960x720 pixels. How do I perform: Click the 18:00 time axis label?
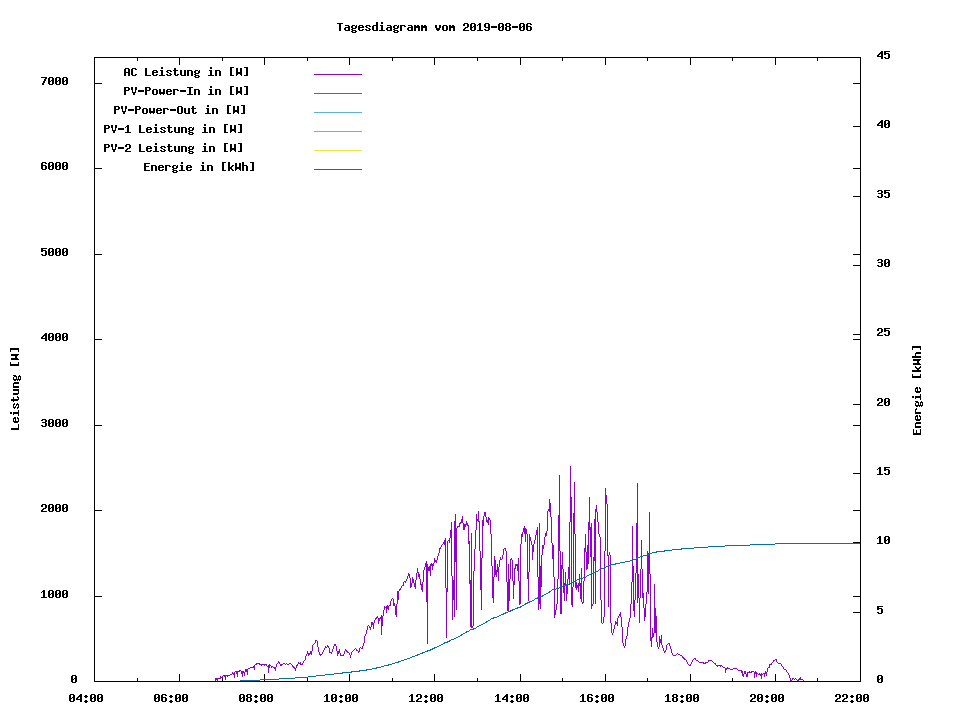point(682,698)
